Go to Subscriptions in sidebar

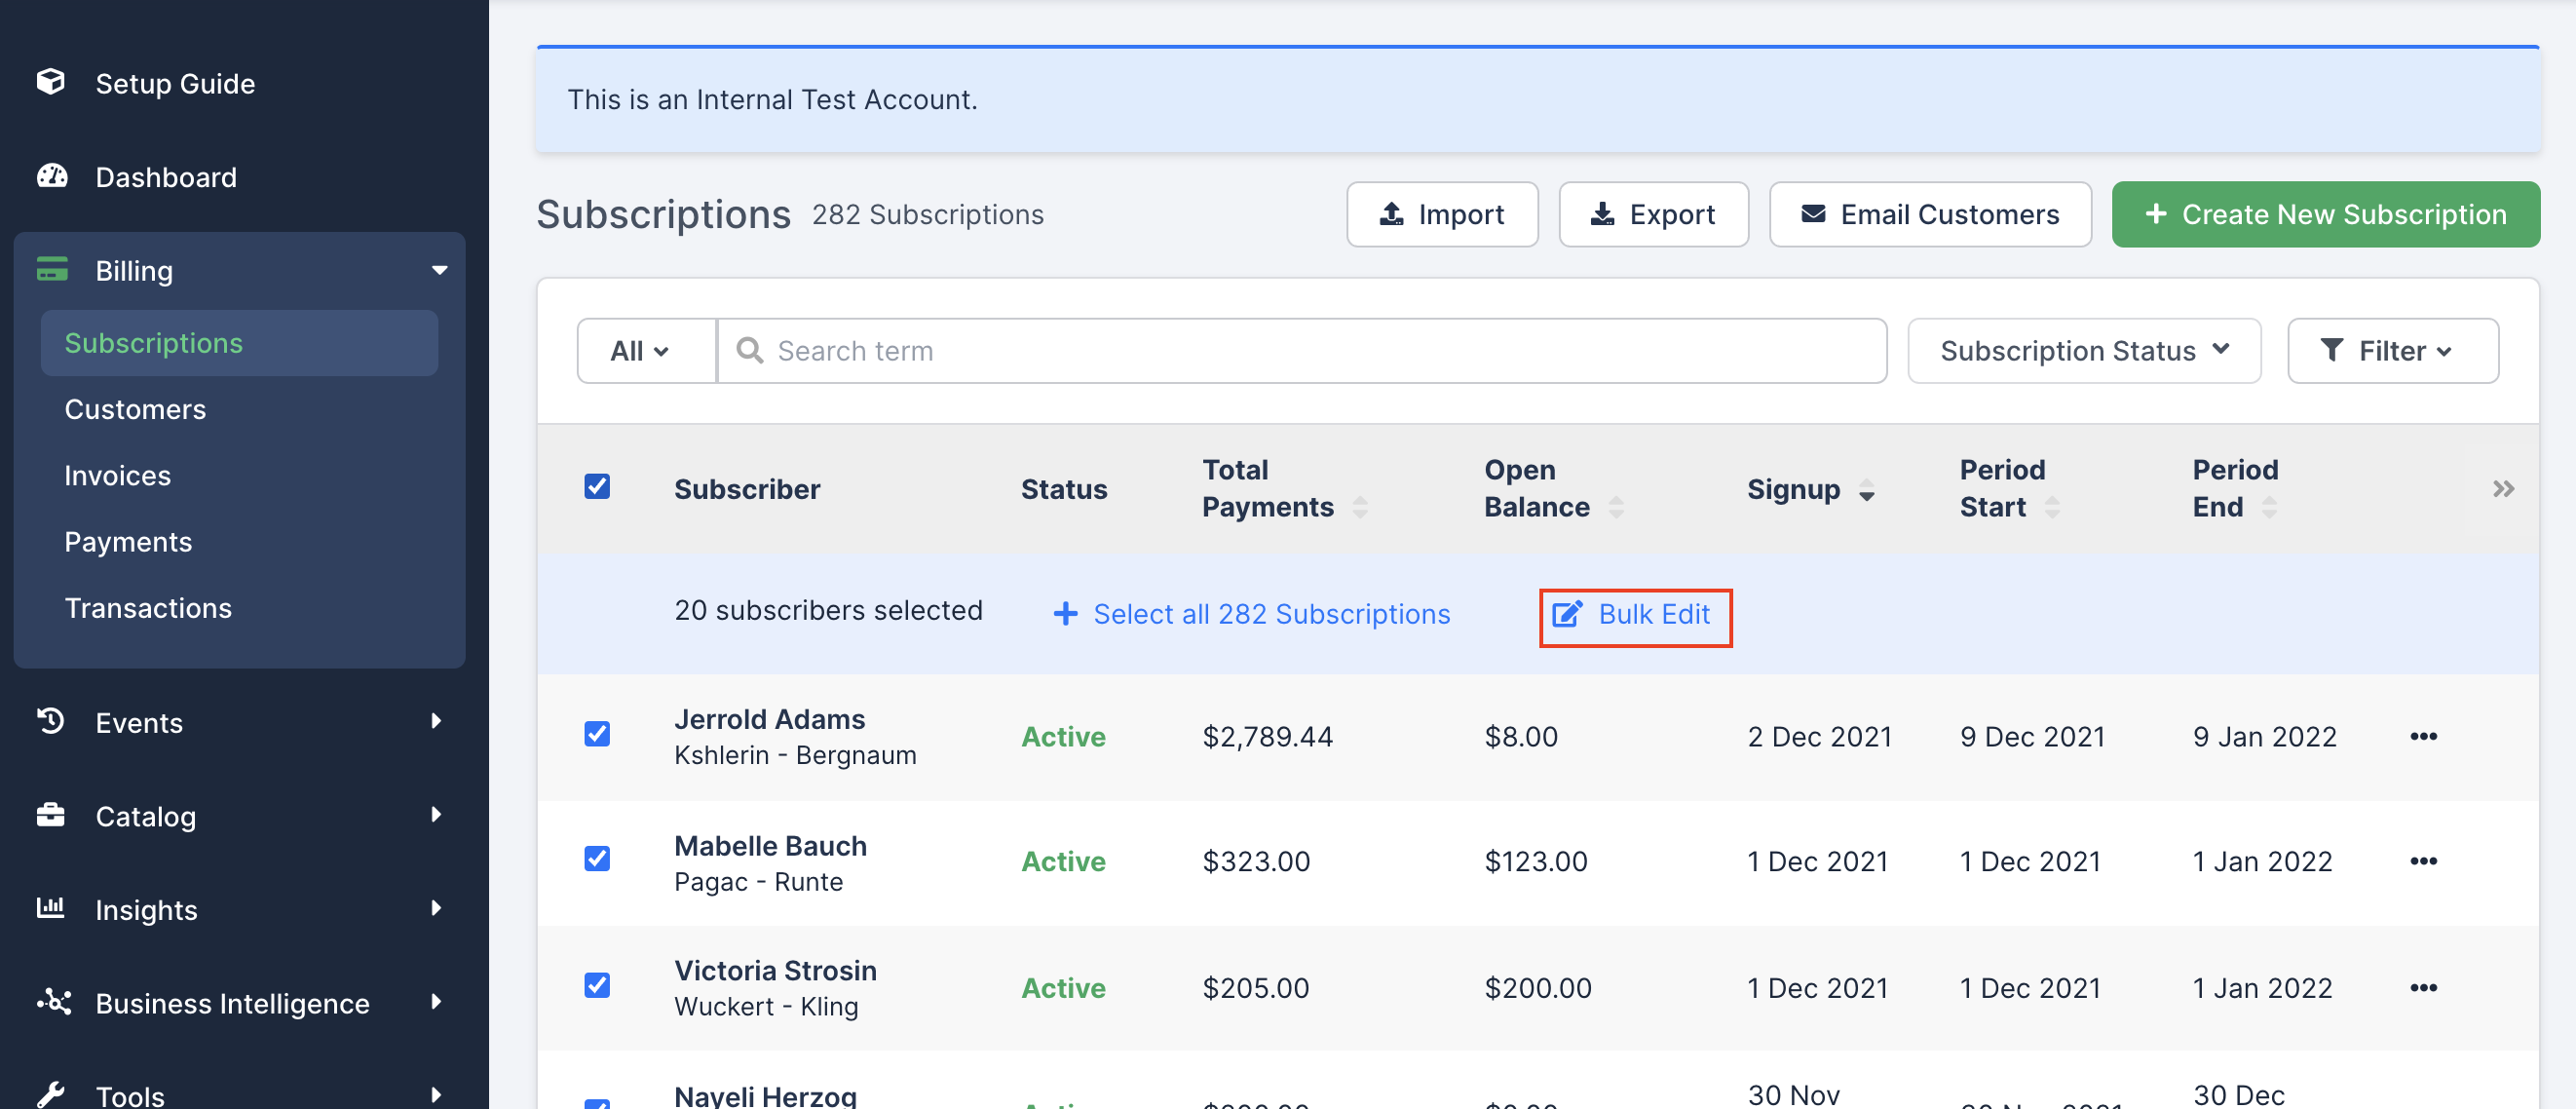click(x=239, y=343)
